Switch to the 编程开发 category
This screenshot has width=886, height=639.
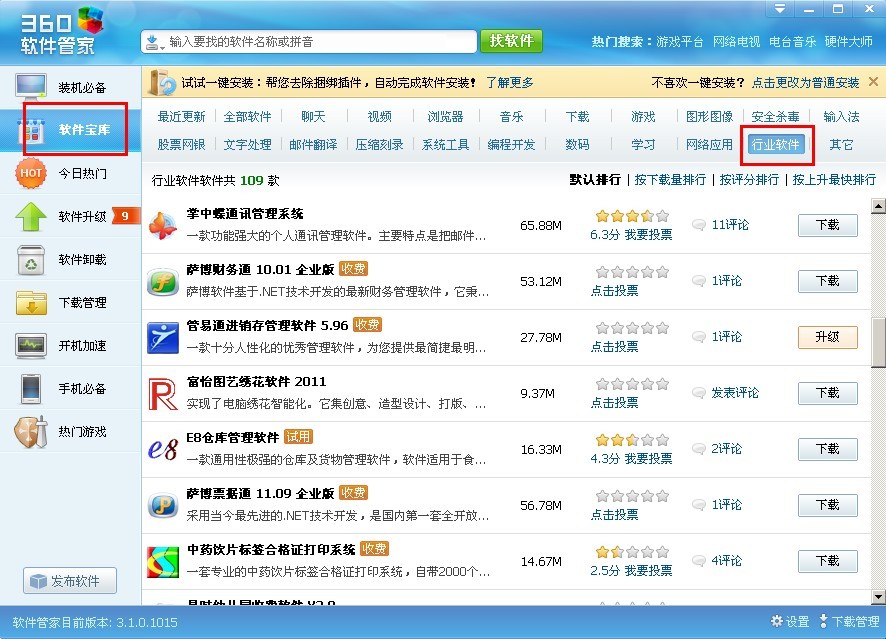511,145
